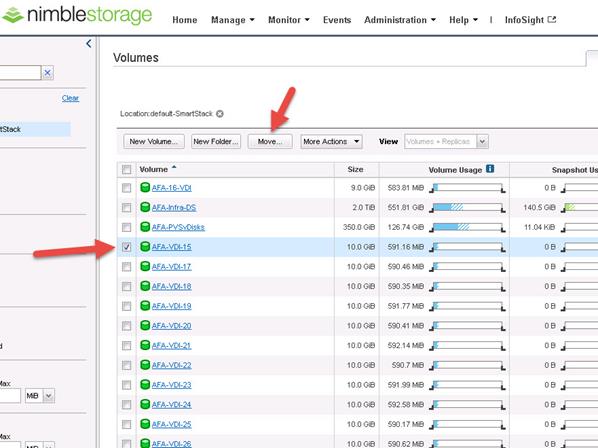Viewport: 598px width, 448px height.
Task: Click the 2.0 TiB size value
Action: [364, 207]
